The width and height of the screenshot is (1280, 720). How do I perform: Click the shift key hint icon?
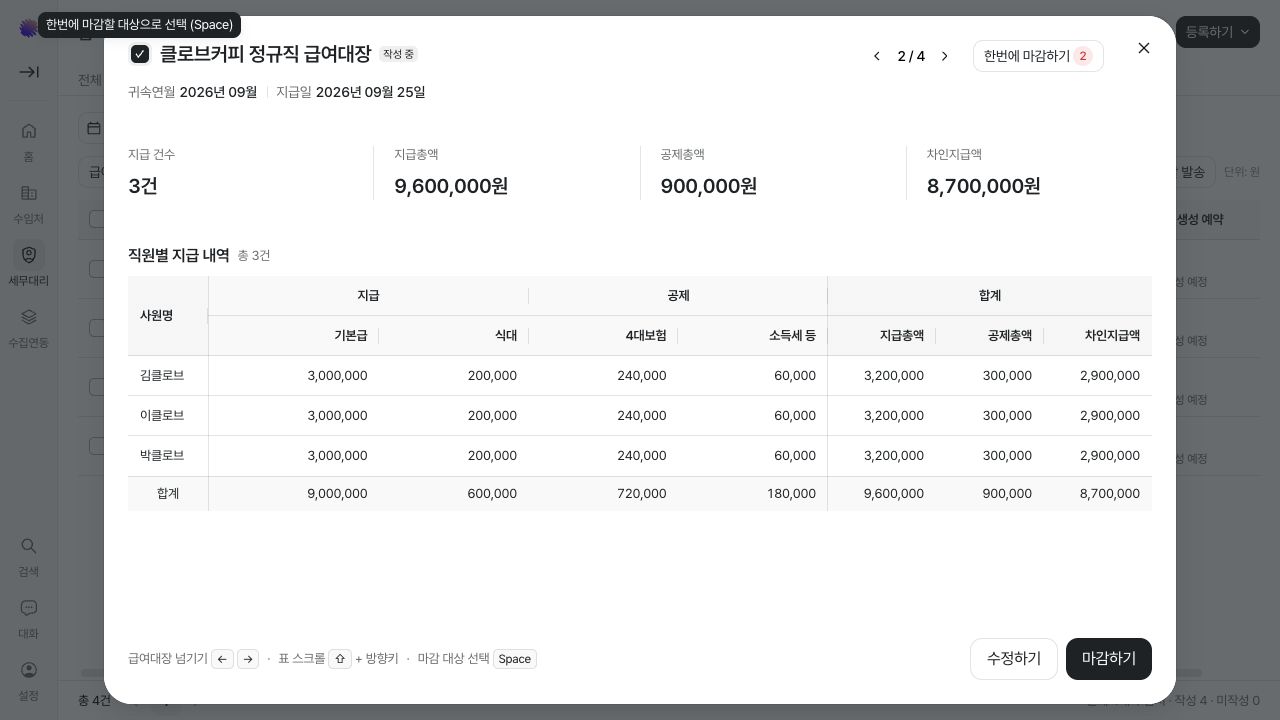tap(340, 659)
